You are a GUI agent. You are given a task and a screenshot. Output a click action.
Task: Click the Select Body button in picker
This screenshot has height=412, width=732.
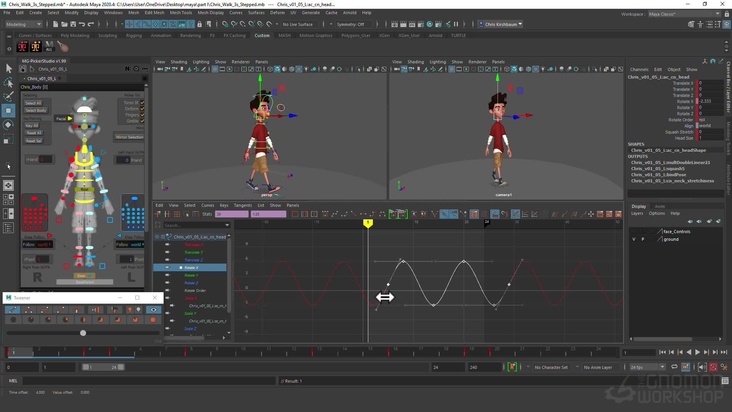(36, 111)
